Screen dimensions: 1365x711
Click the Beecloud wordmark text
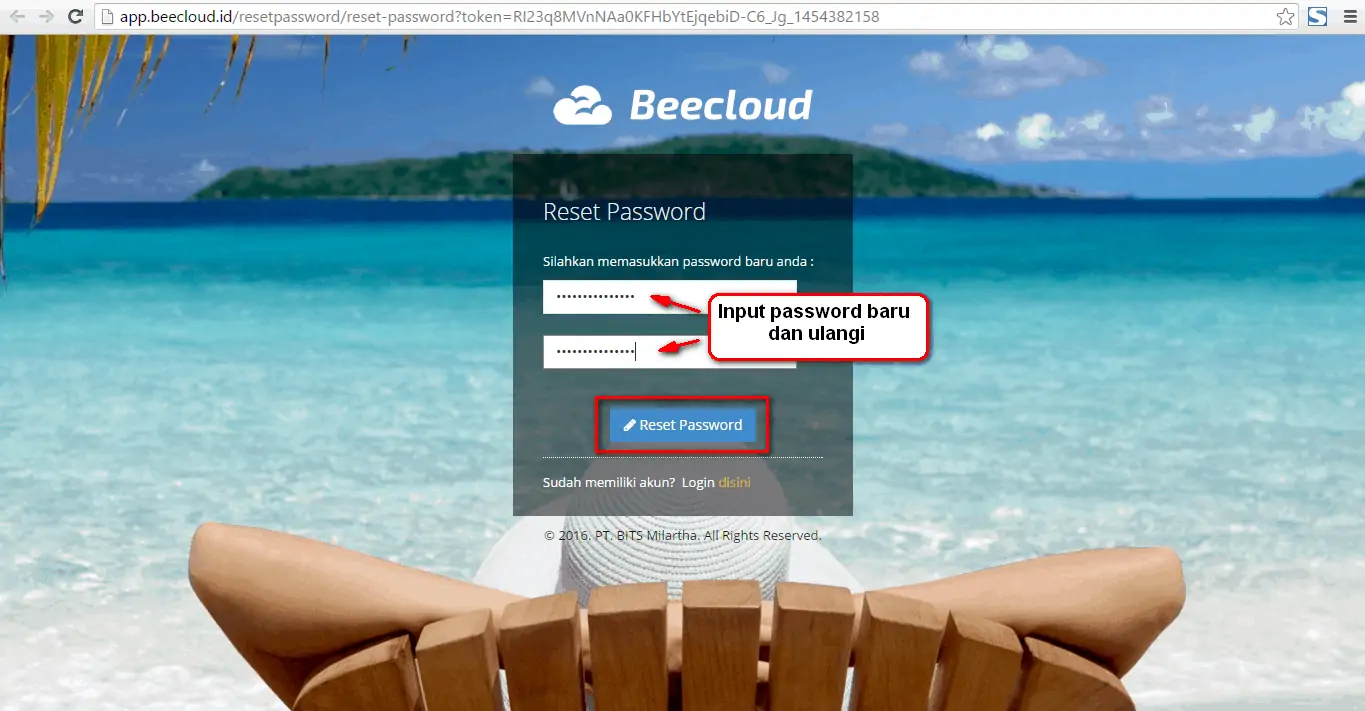tap(721, 104)
